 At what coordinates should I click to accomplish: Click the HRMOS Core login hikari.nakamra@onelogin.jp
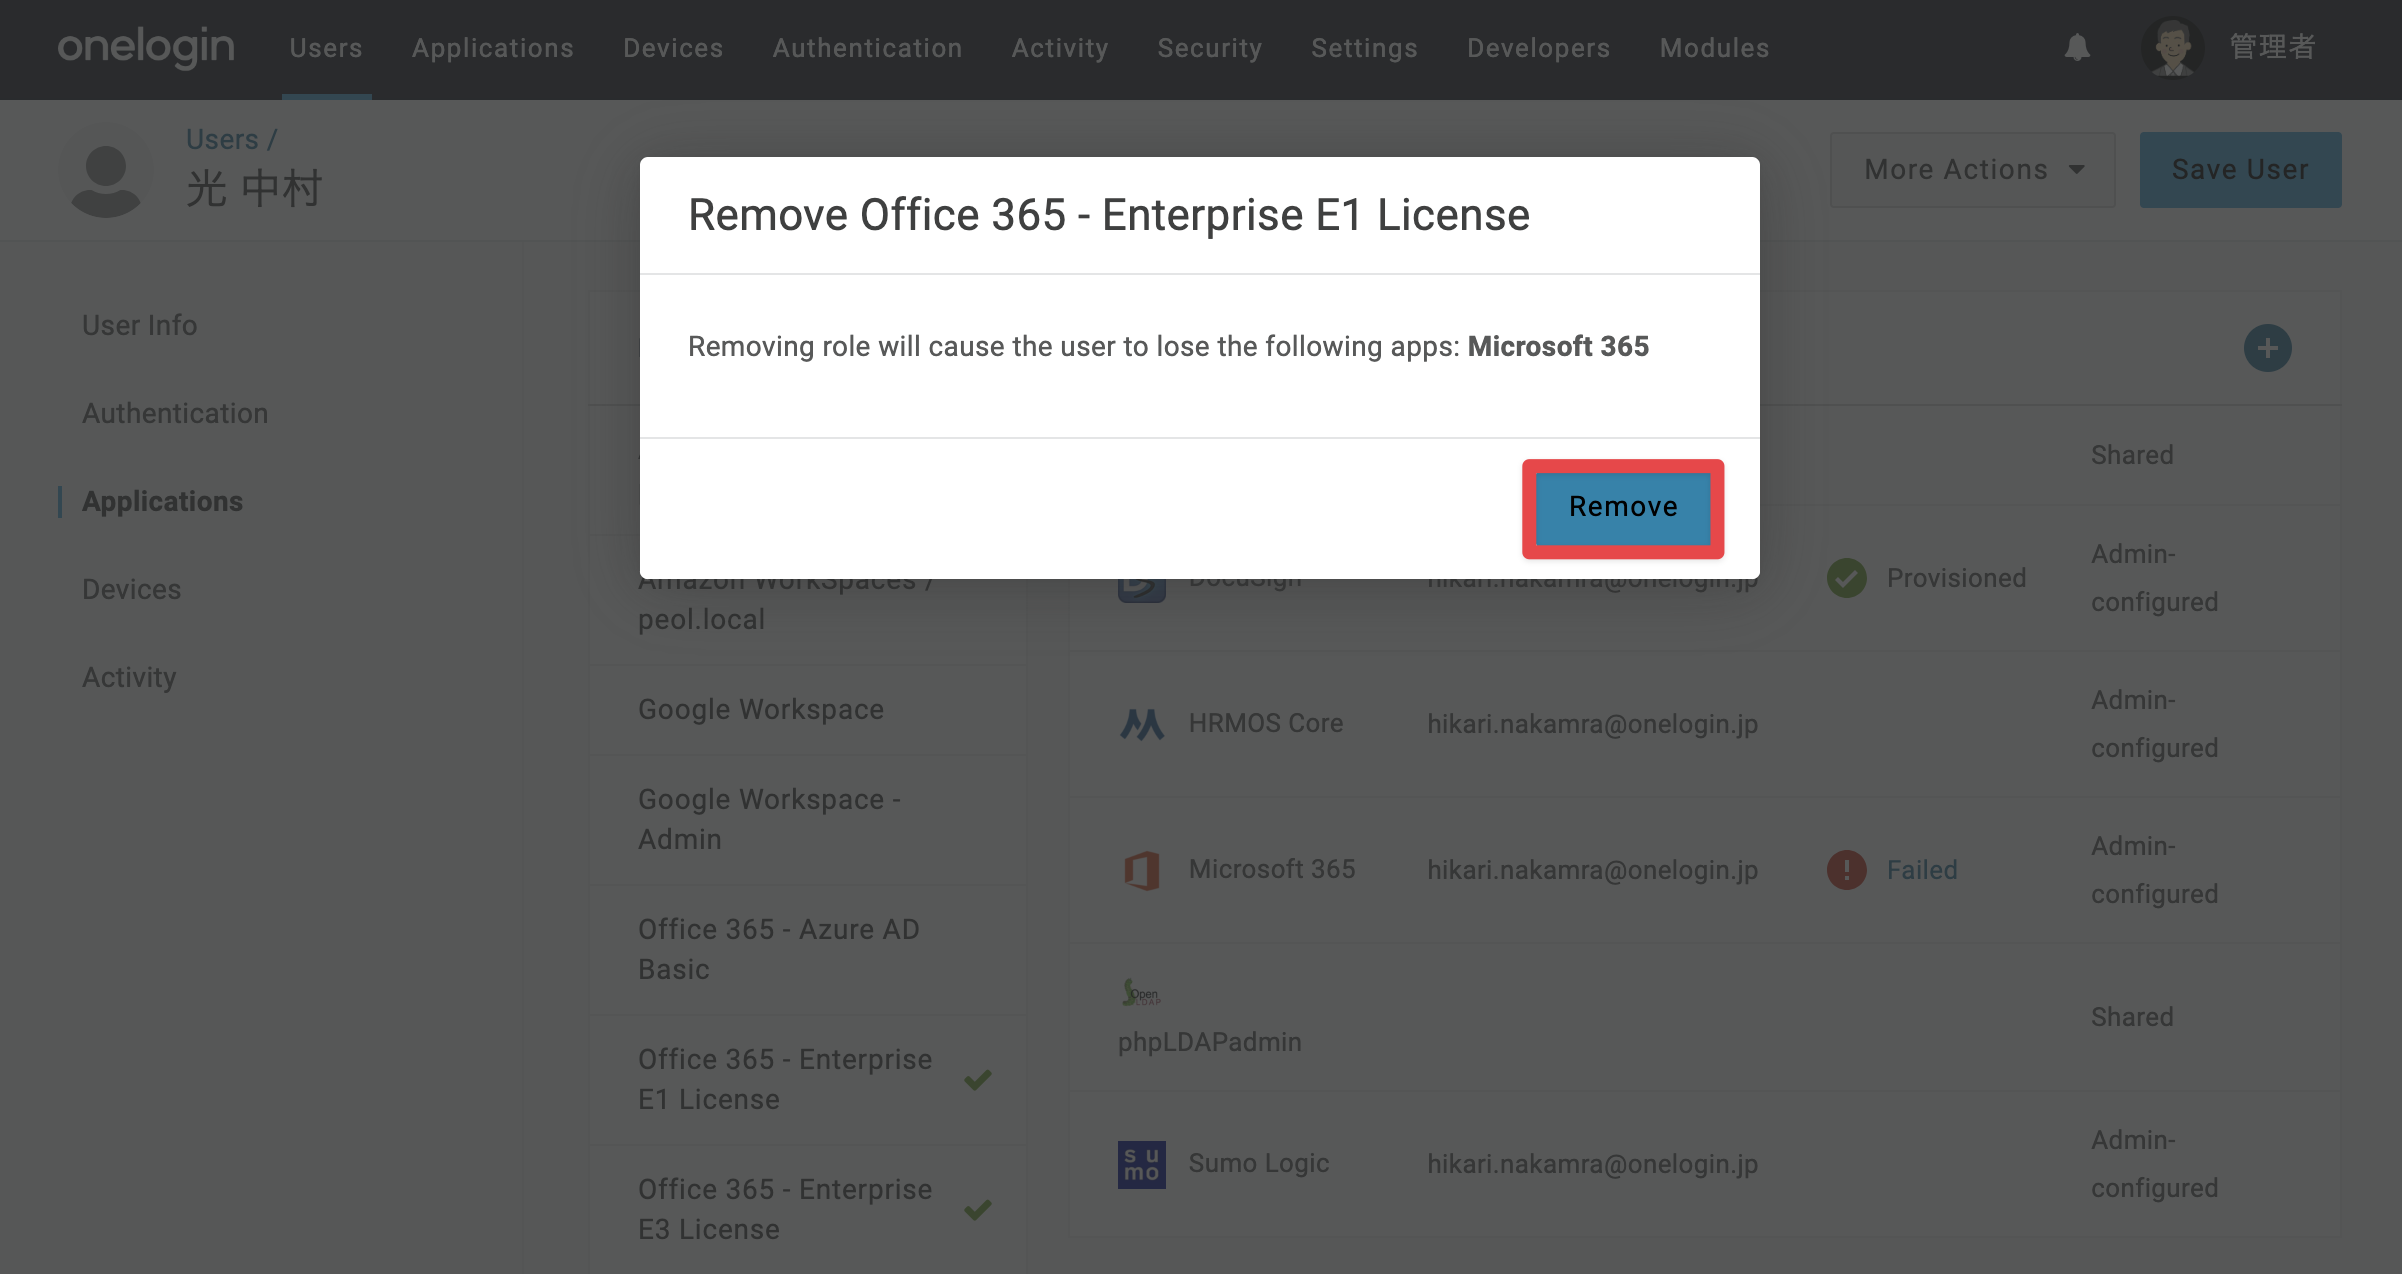[x=1592, y=724]
